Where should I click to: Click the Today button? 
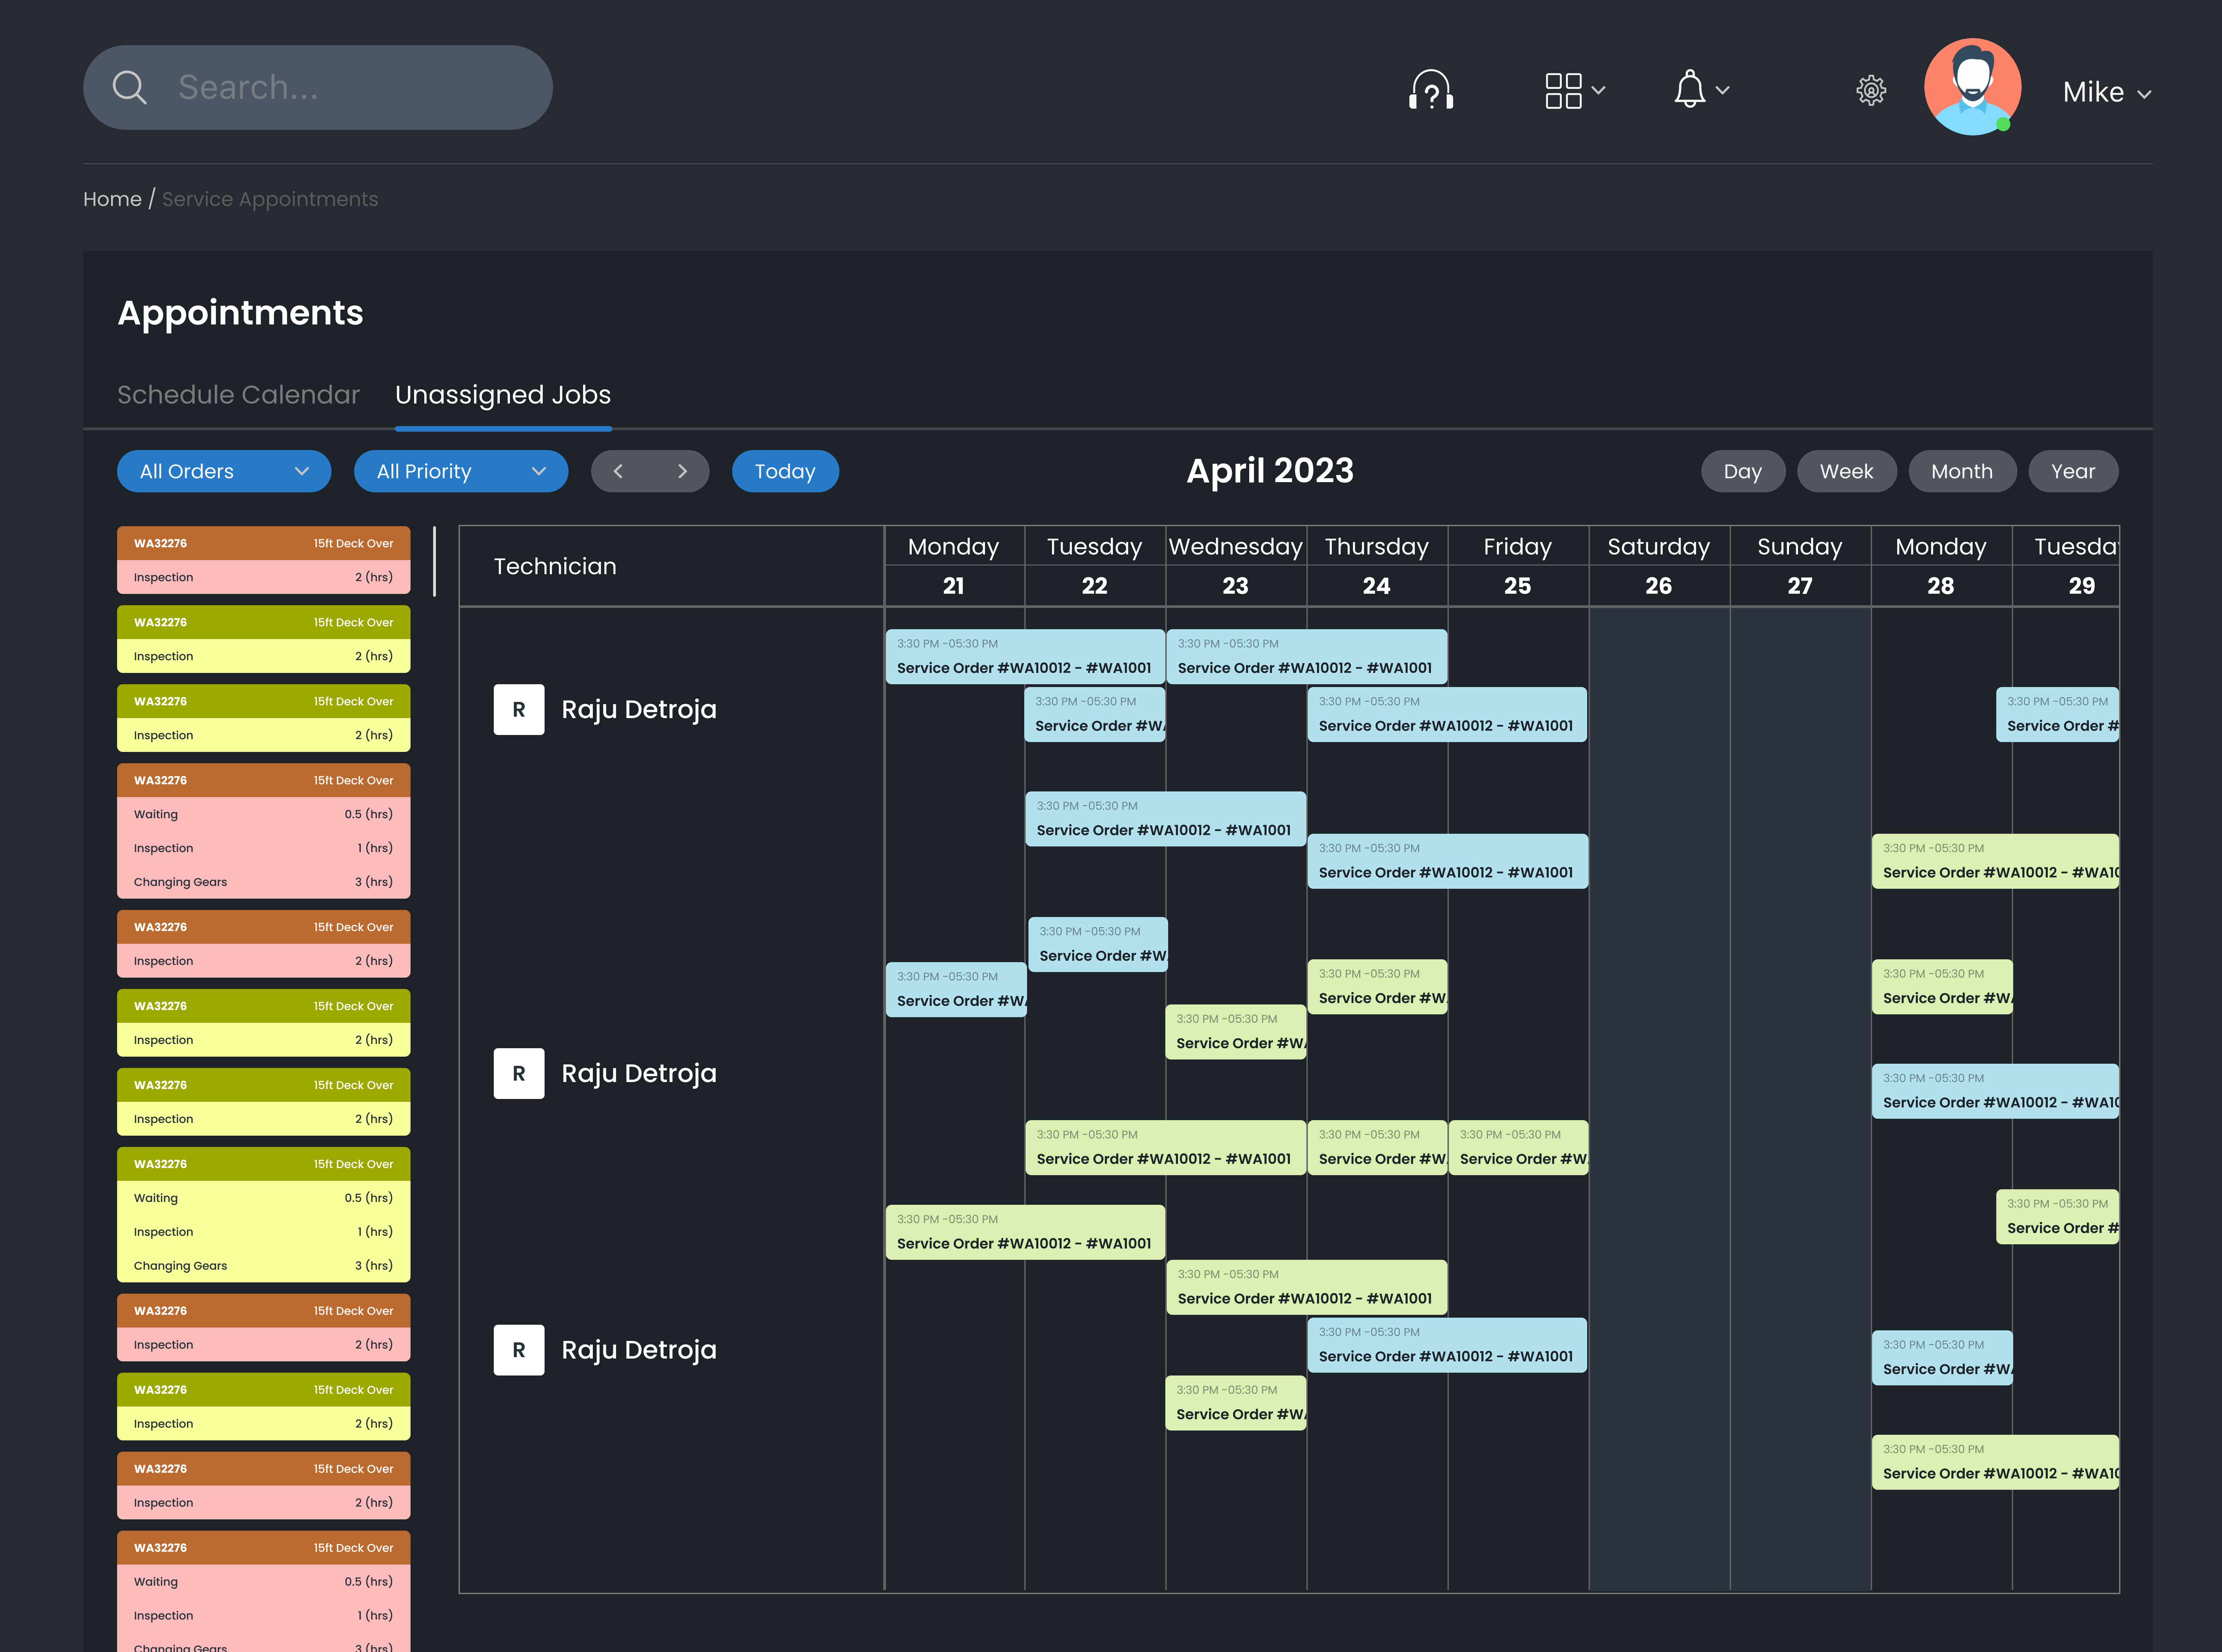coord(785,471)
